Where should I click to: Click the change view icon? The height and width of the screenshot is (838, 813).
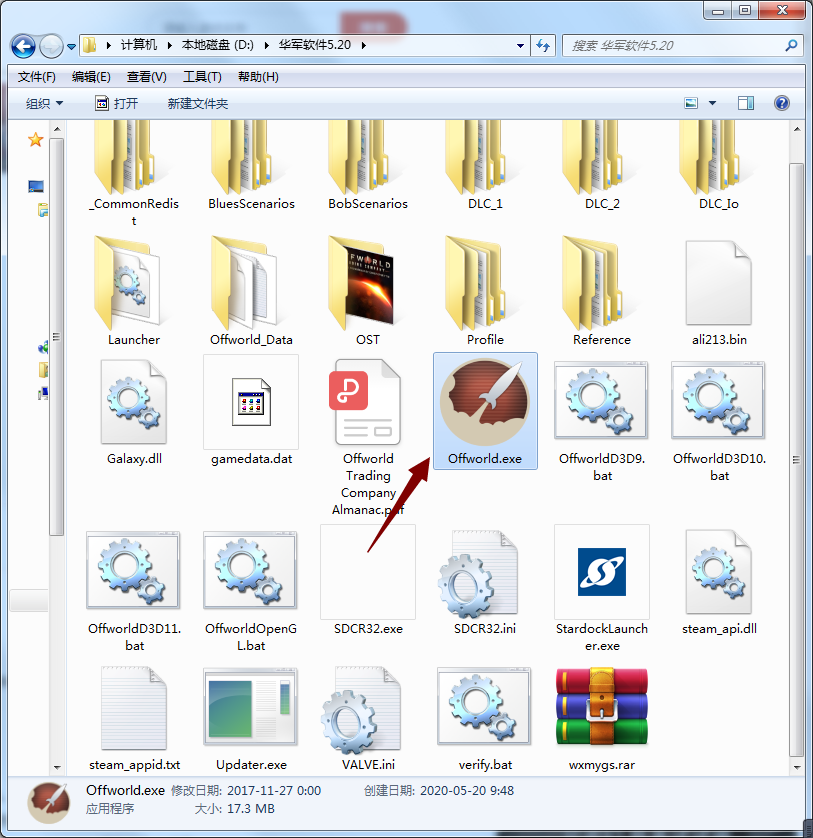[691, 103]
